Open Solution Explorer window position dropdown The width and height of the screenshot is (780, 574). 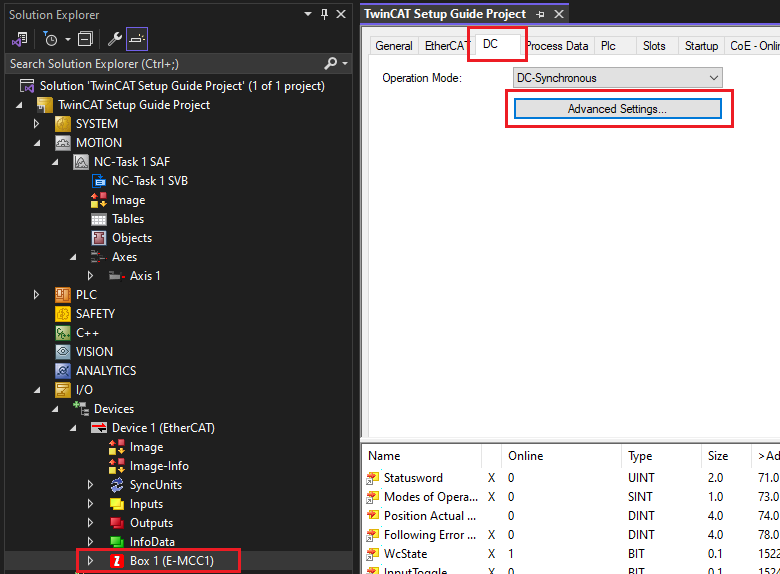point(308,14)
